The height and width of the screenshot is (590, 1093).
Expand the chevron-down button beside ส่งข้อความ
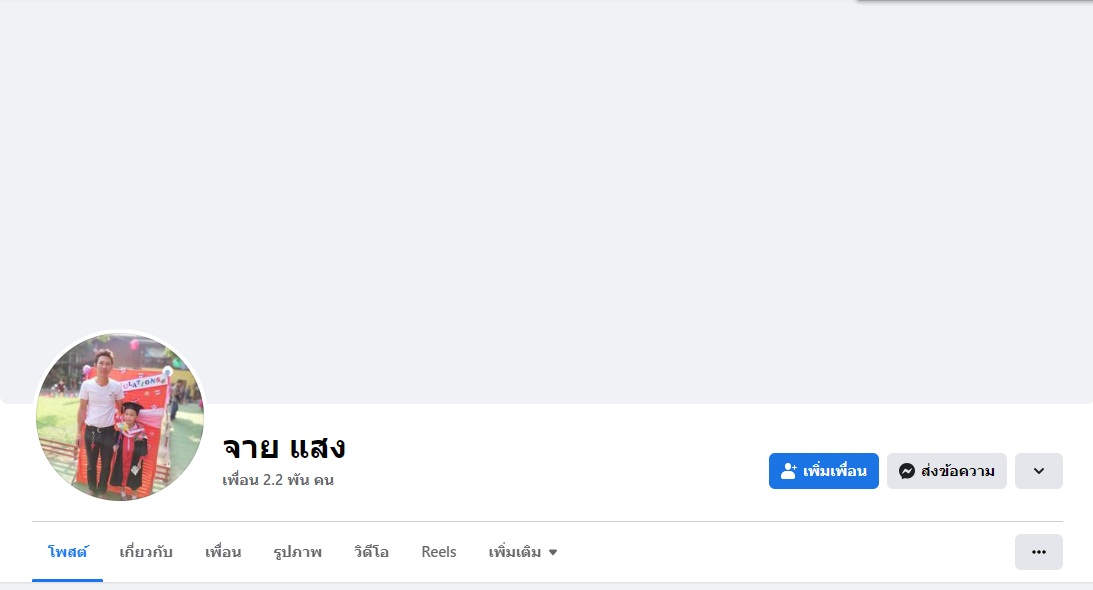tap(1038, 471)
